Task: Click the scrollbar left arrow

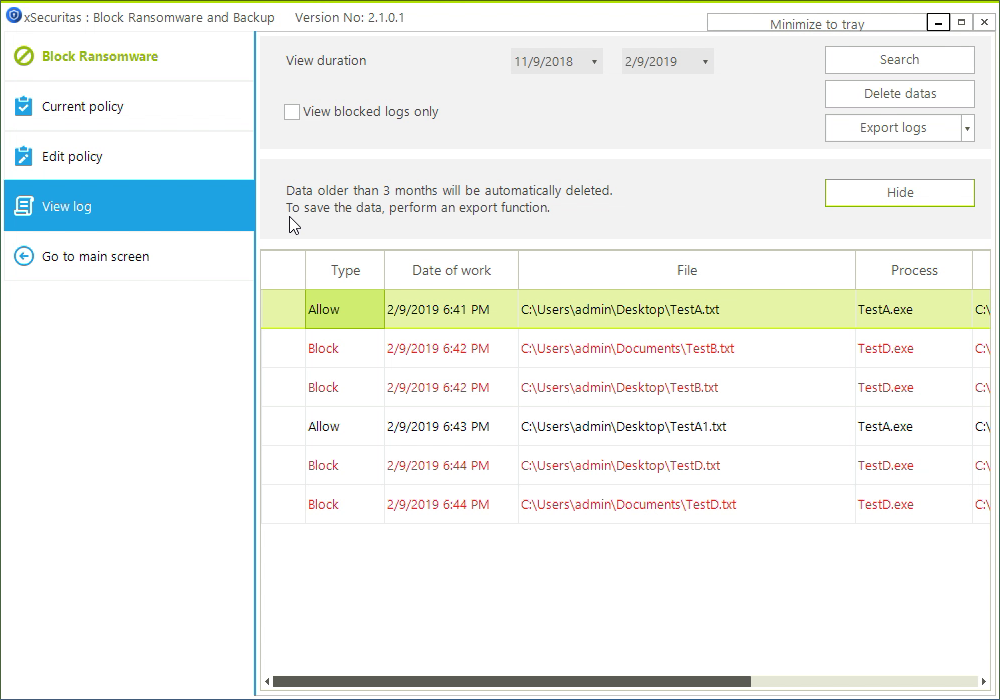Action: point(267,682)
